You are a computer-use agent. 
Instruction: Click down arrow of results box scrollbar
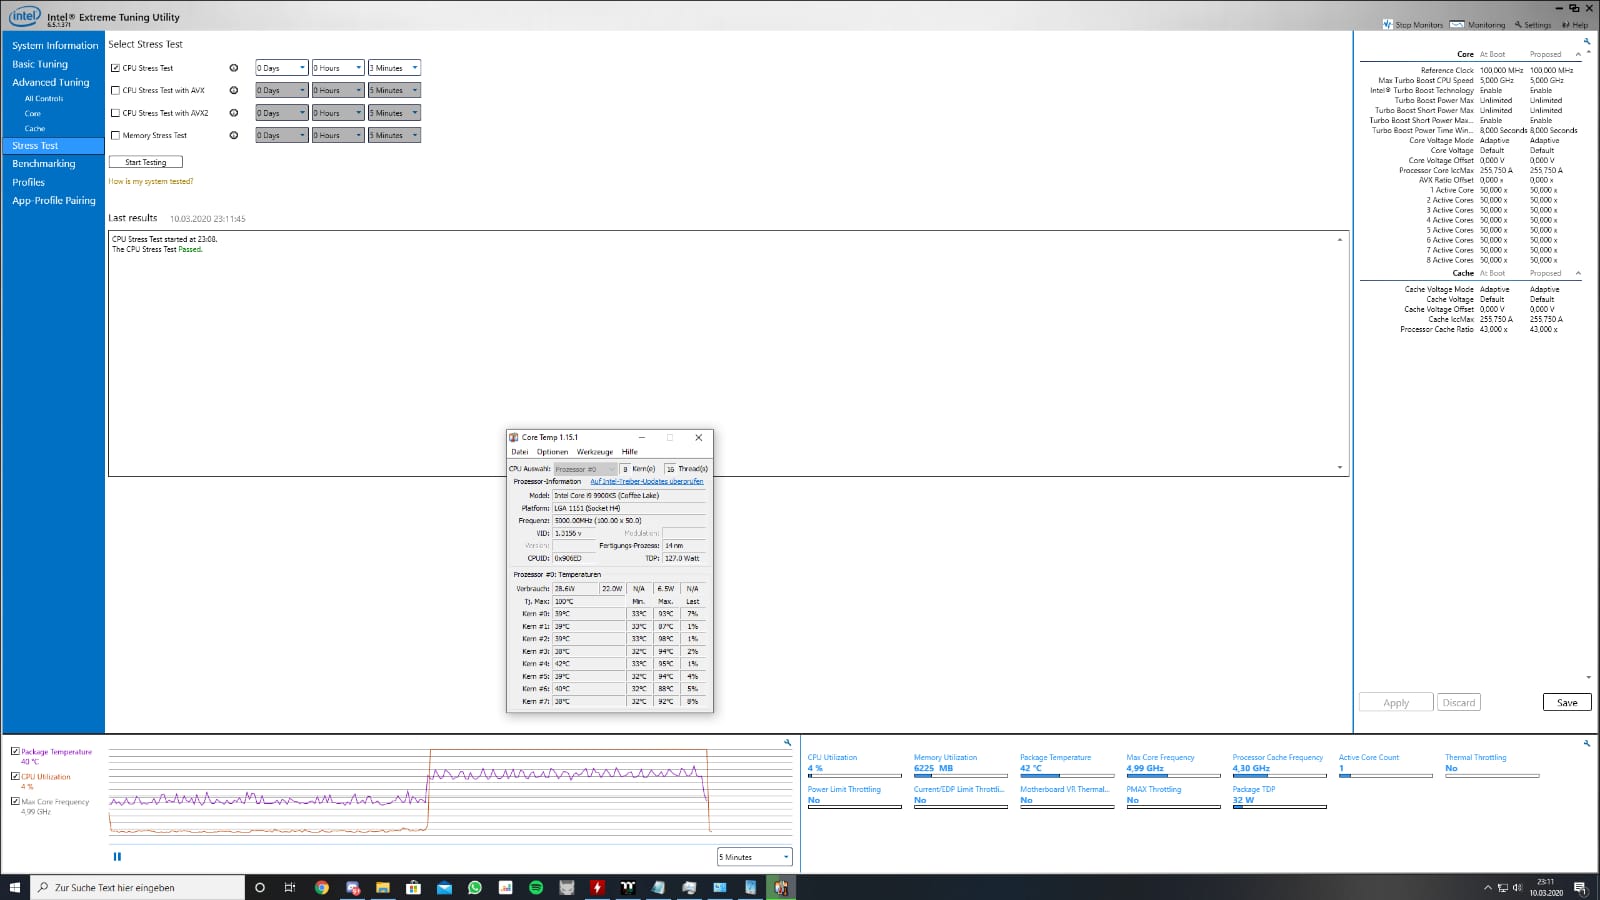1340,467
